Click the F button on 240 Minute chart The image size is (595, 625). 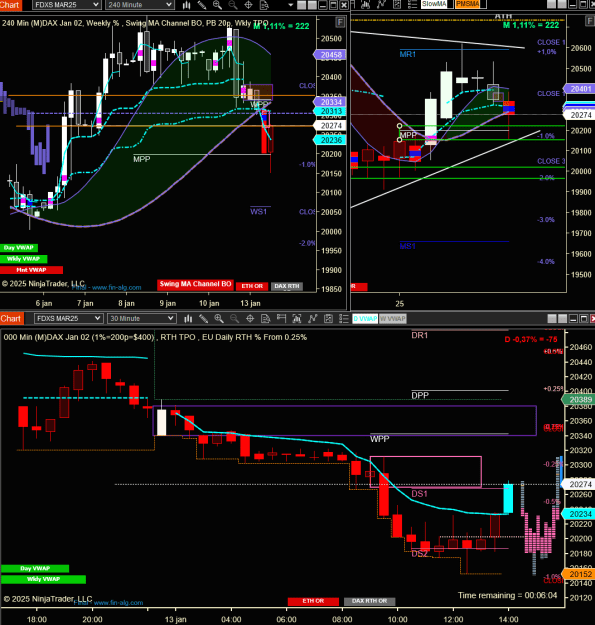(340, 22)
